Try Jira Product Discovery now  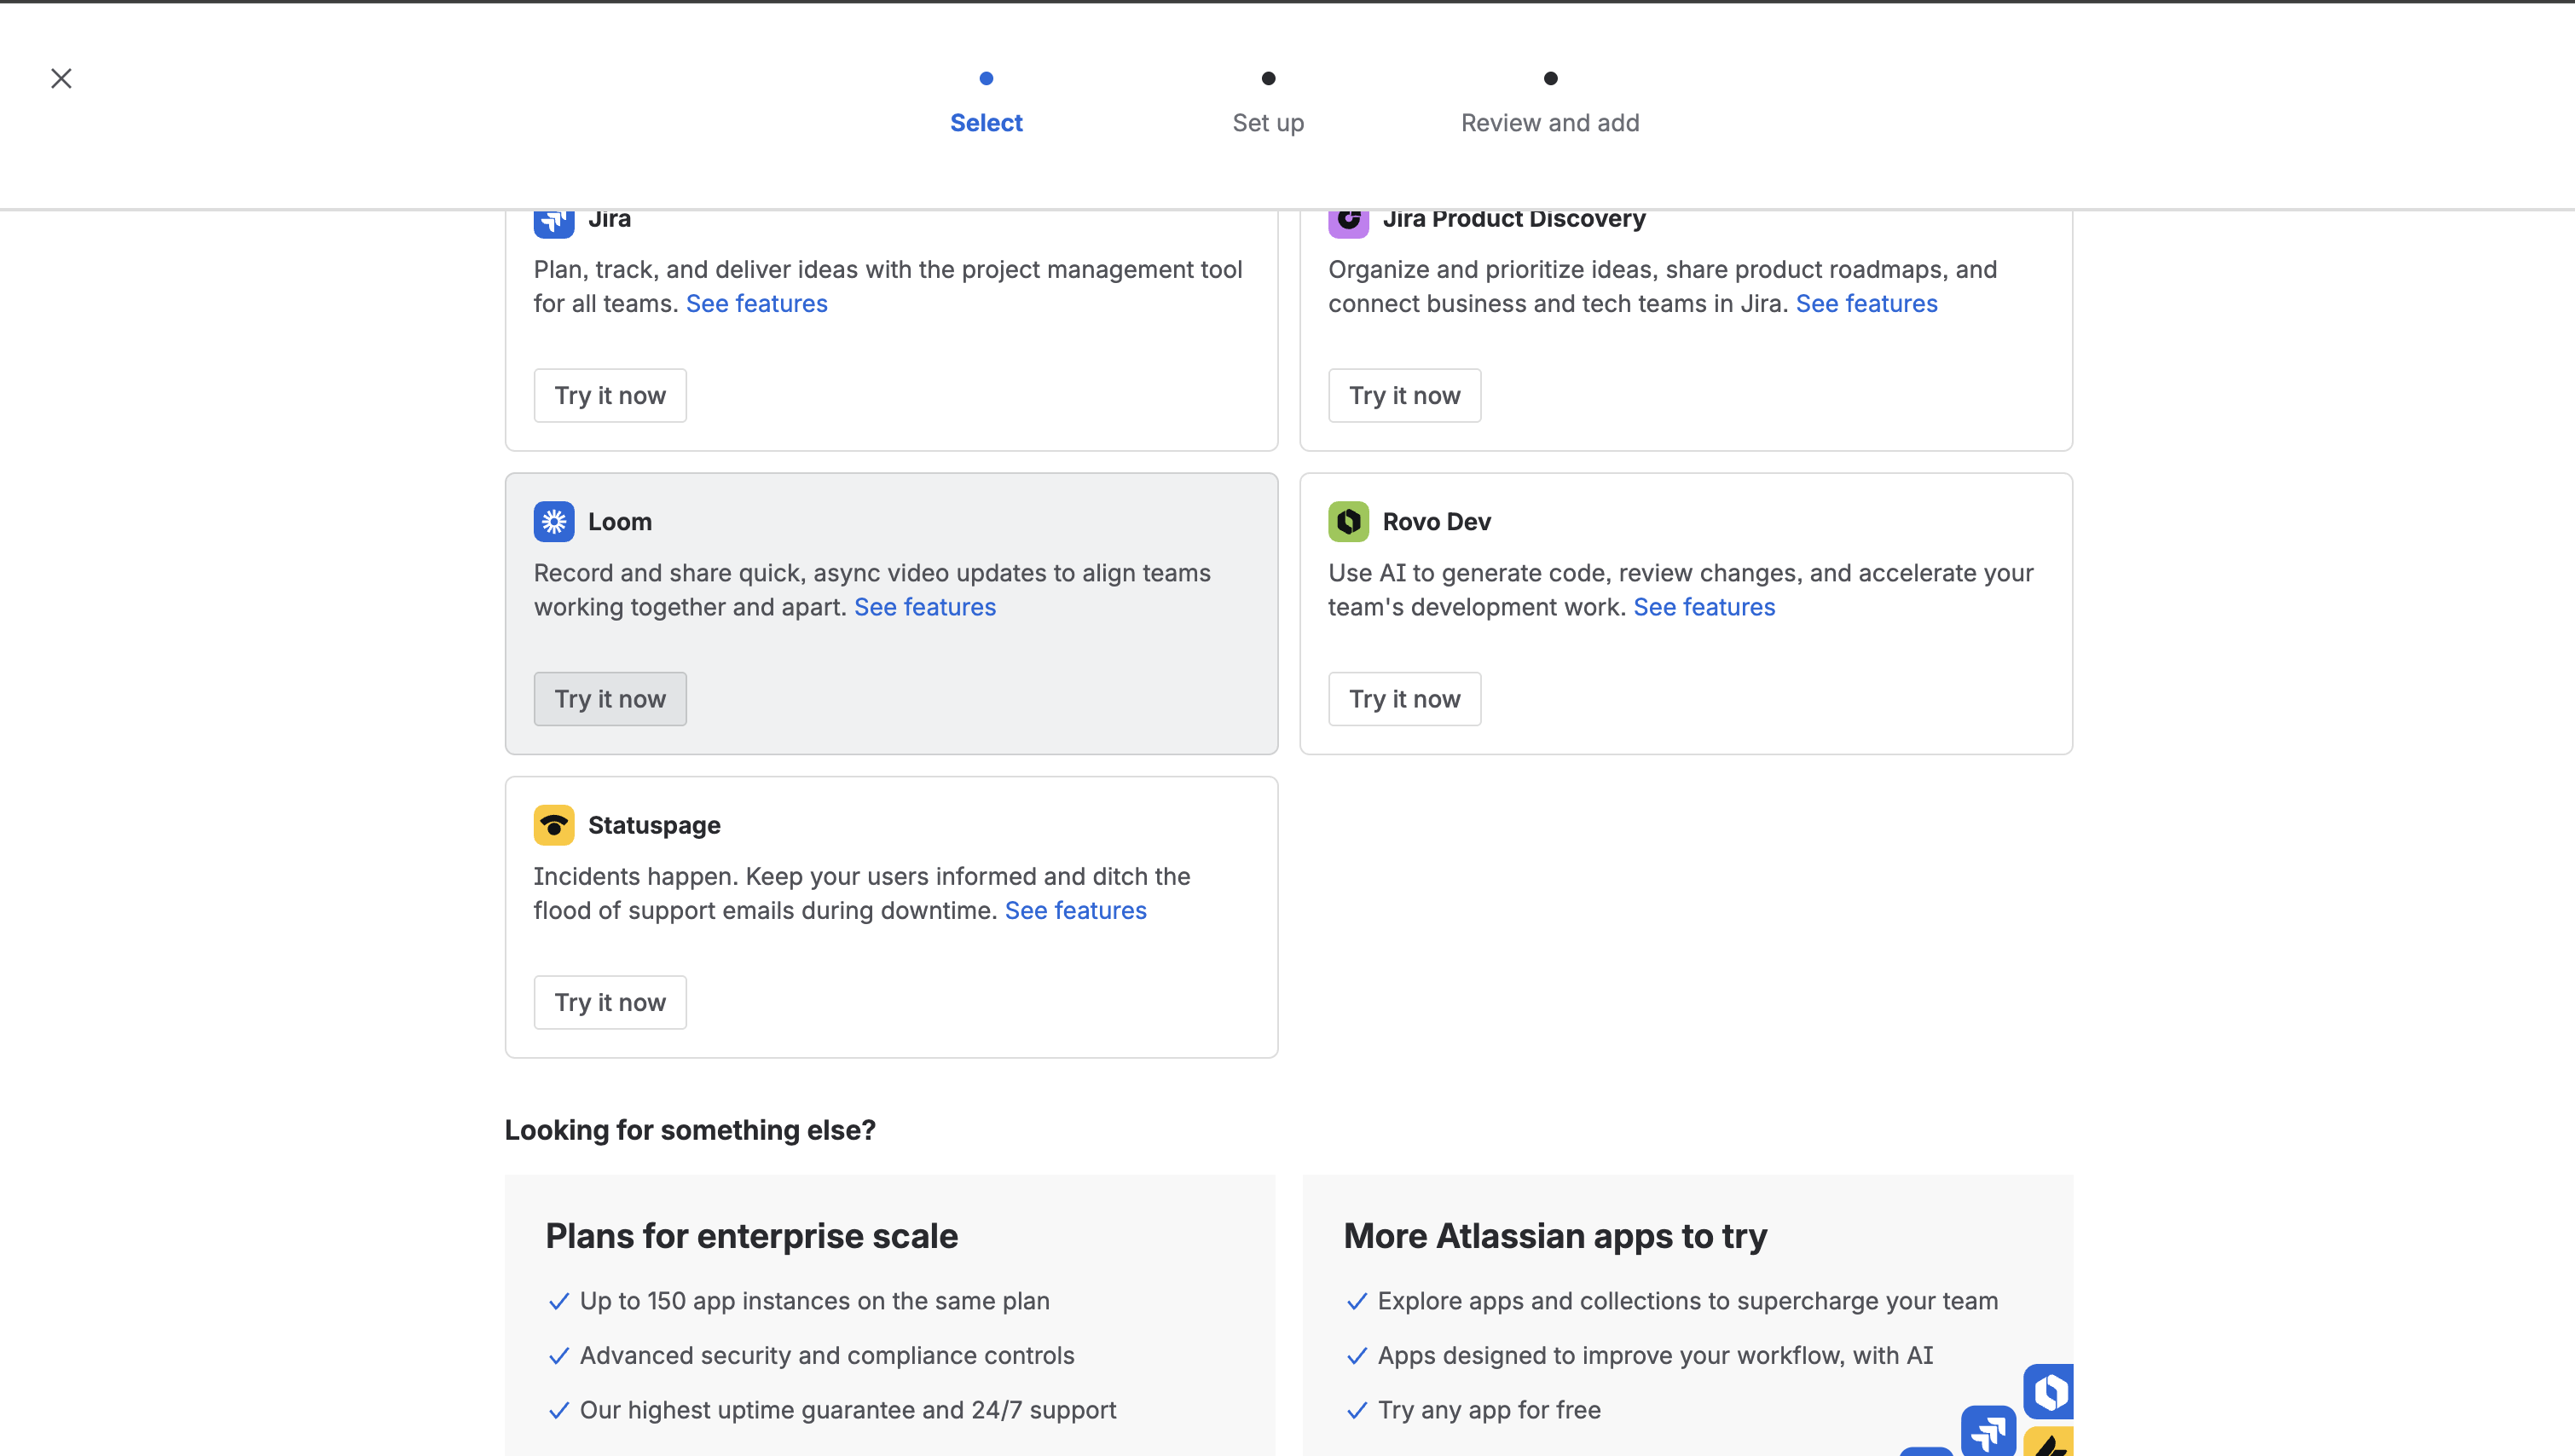pos(1404,395)
